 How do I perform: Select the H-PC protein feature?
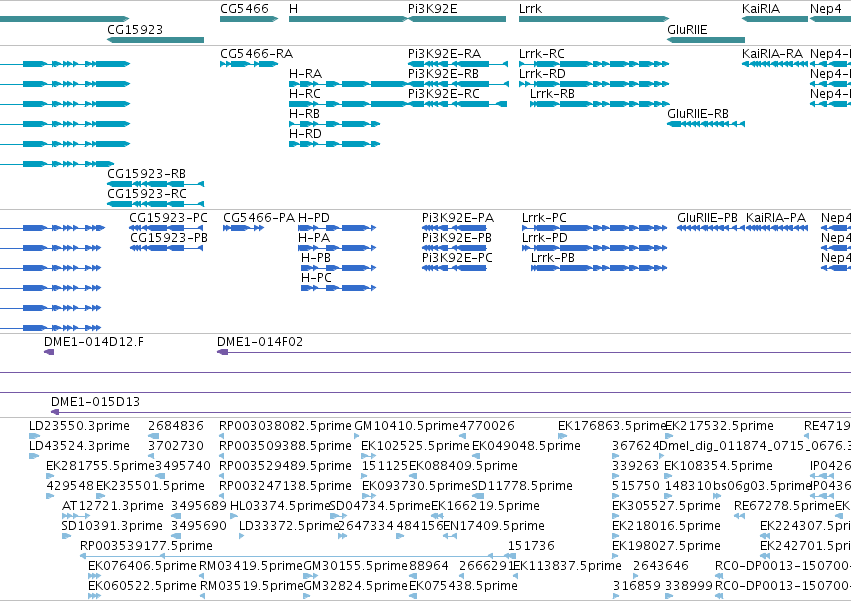click(x=339, y=288)
